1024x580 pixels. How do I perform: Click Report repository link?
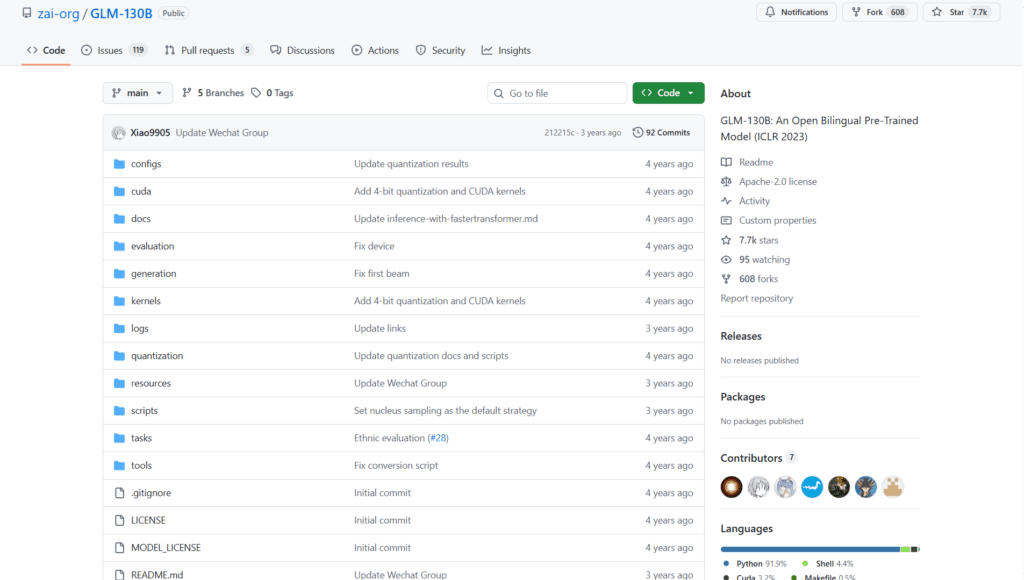pos(756,298)
